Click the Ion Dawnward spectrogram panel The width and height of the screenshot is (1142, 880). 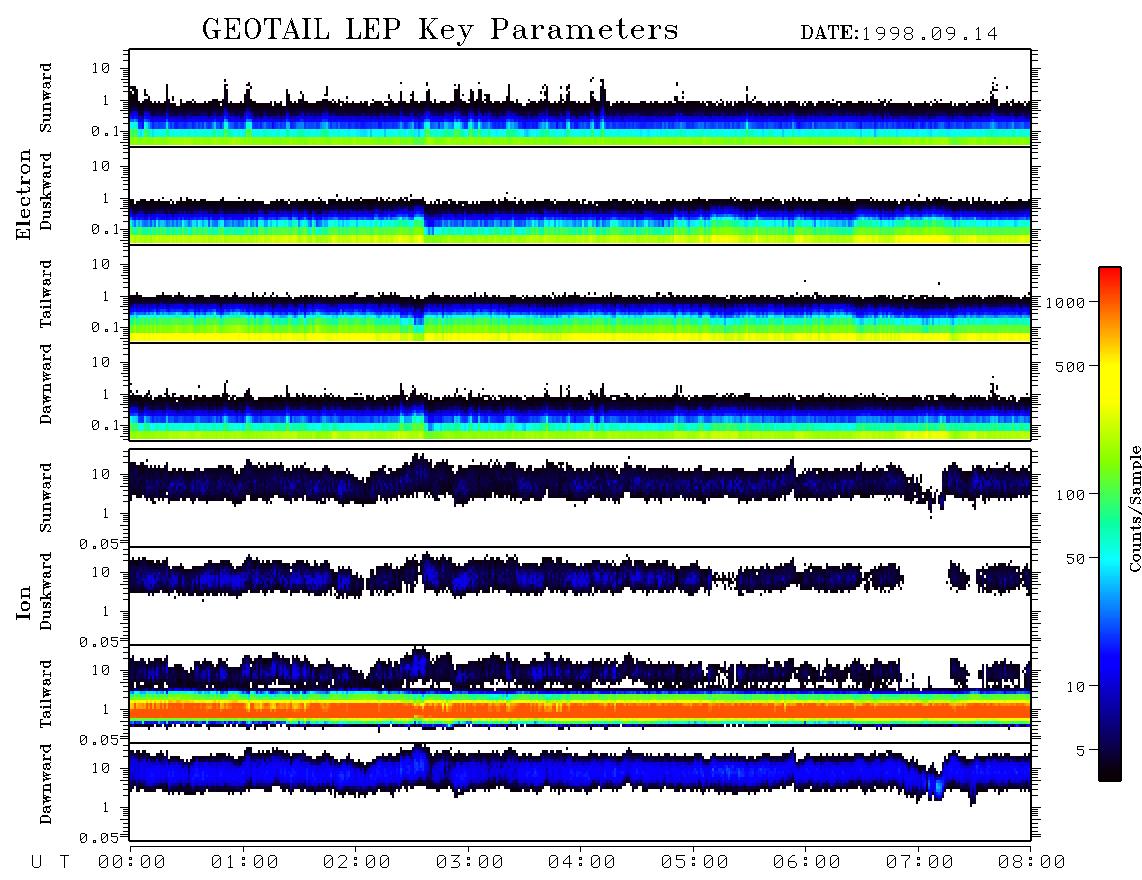580,792
